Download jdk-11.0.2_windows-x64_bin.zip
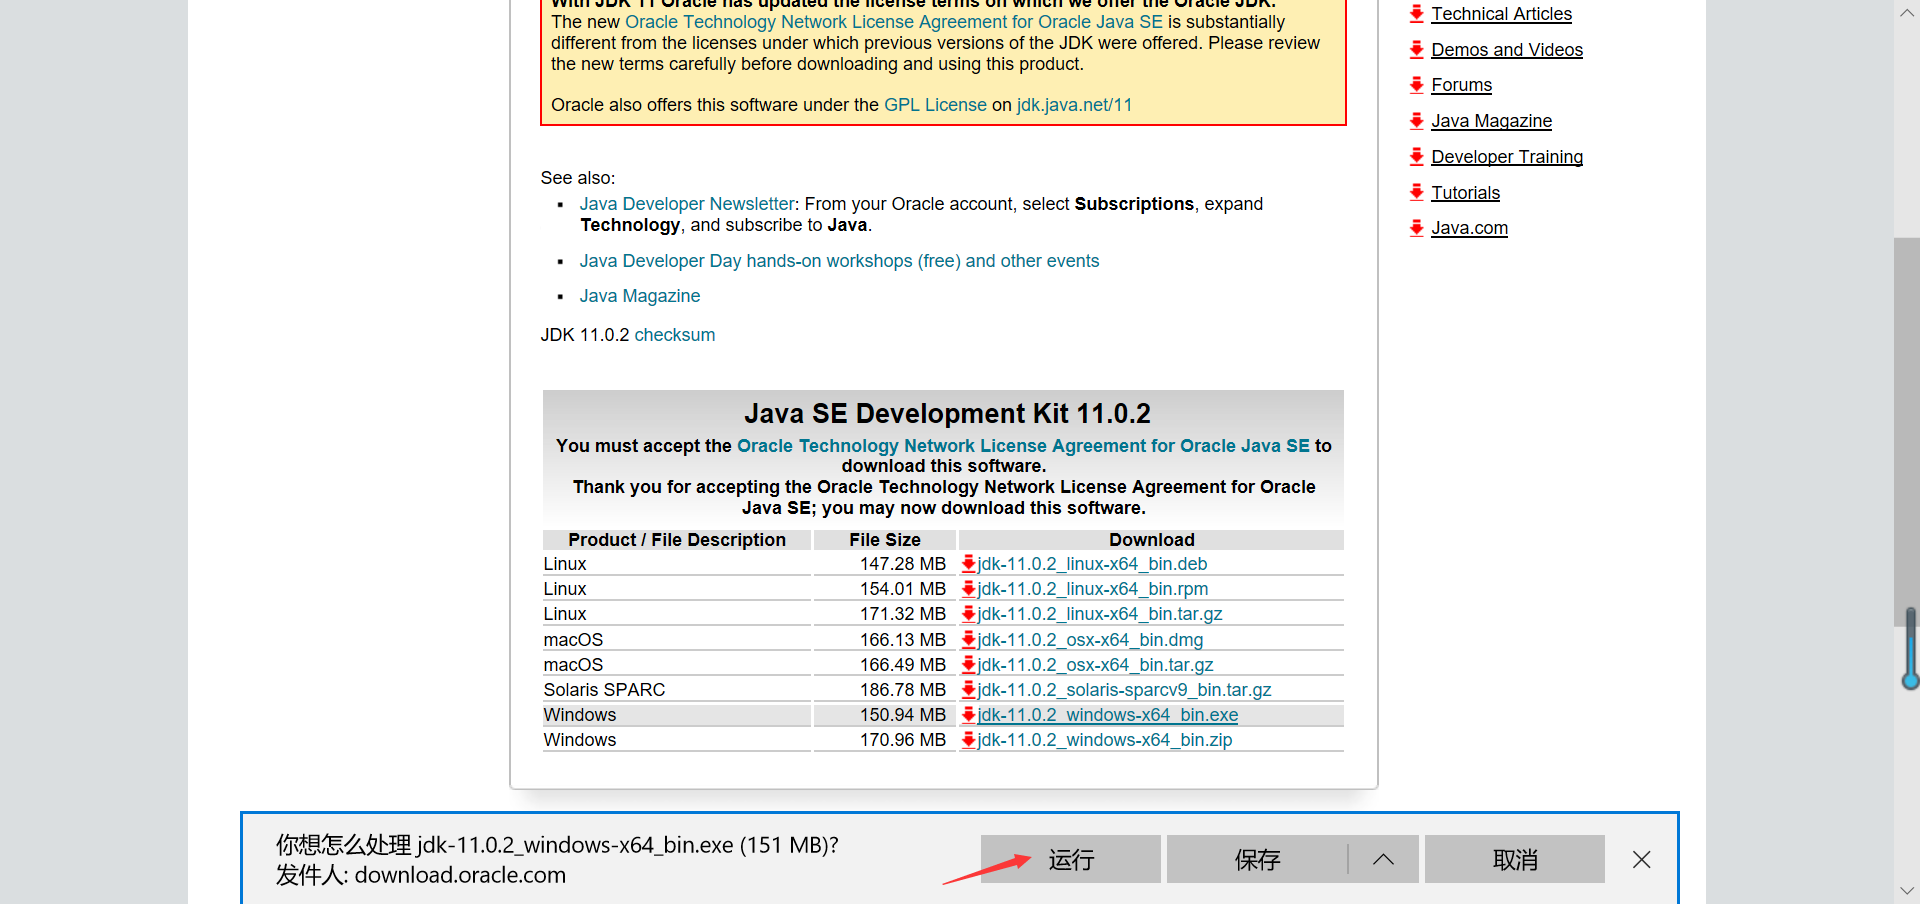 pyautogui.click(x=1105, y=740)
